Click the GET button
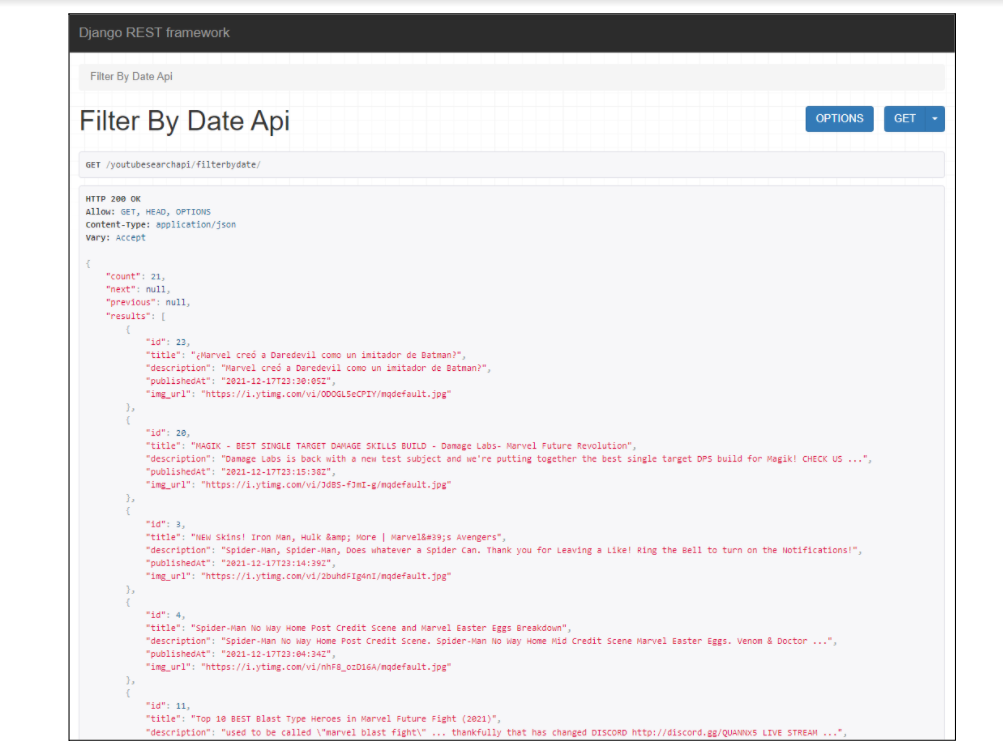The width and height of the screenshot is (1003, 748). 904,118
